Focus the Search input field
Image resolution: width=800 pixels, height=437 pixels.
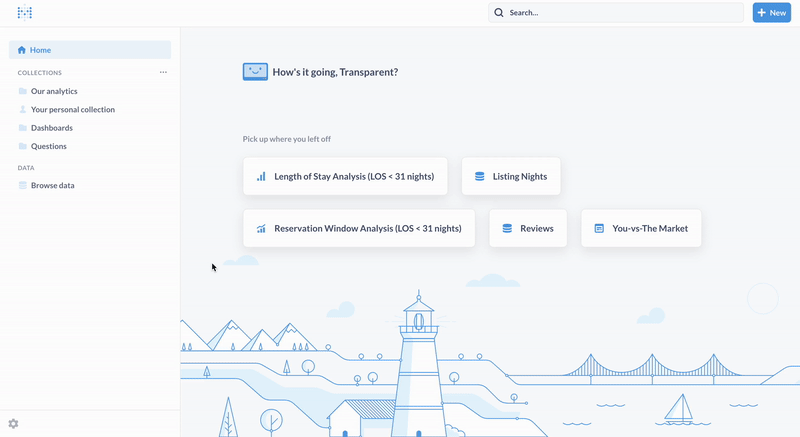[616, 13]
